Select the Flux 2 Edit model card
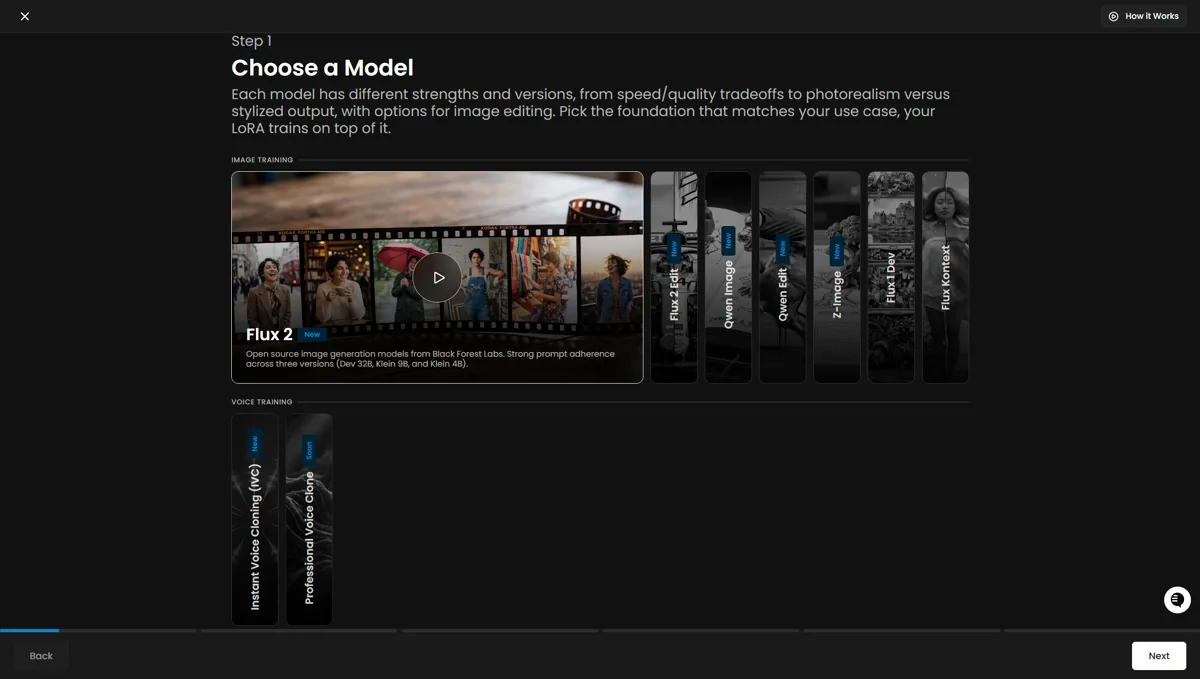 click(x=674, y=277)
